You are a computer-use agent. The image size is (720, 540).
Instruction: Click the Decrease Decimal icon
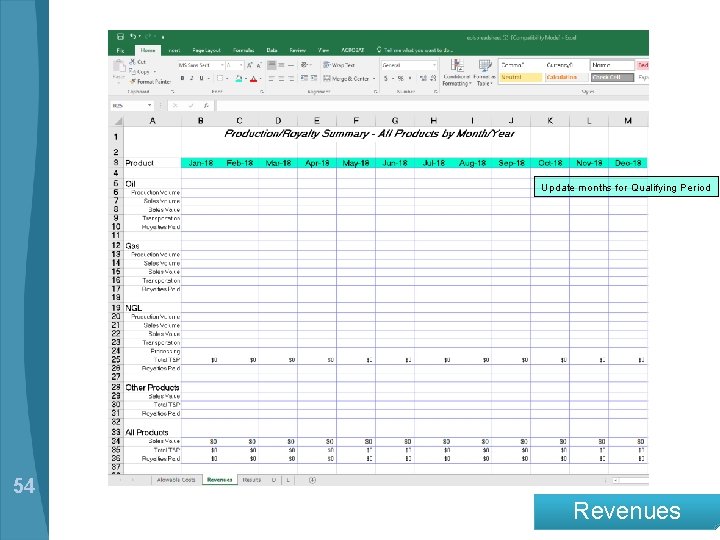(x=433, y=79)
